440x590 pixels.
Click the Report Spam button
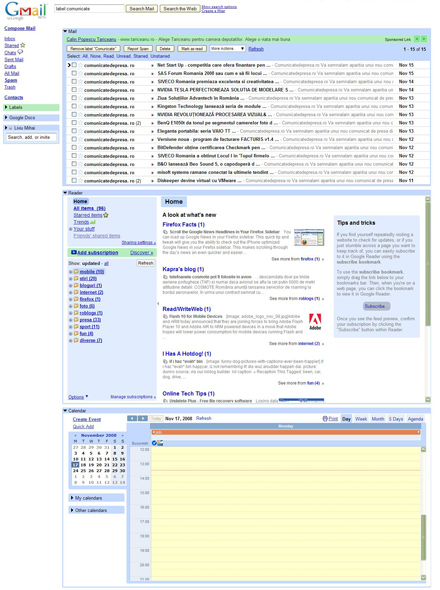click(138, 49)
